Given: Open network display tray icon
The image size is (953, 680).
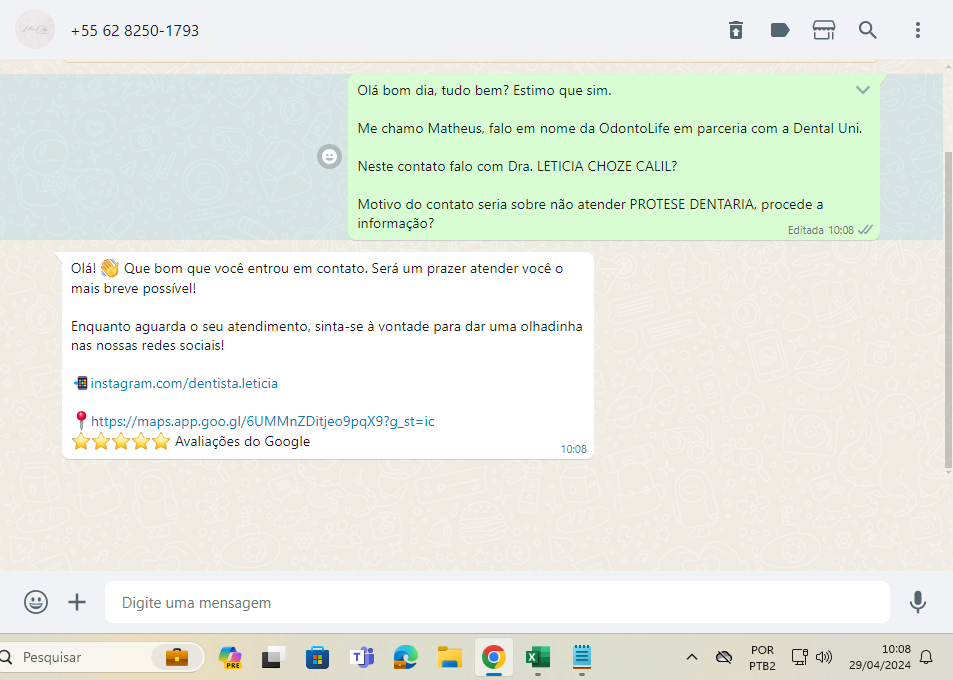Looking at the screenshot, I should coord(799,657).
